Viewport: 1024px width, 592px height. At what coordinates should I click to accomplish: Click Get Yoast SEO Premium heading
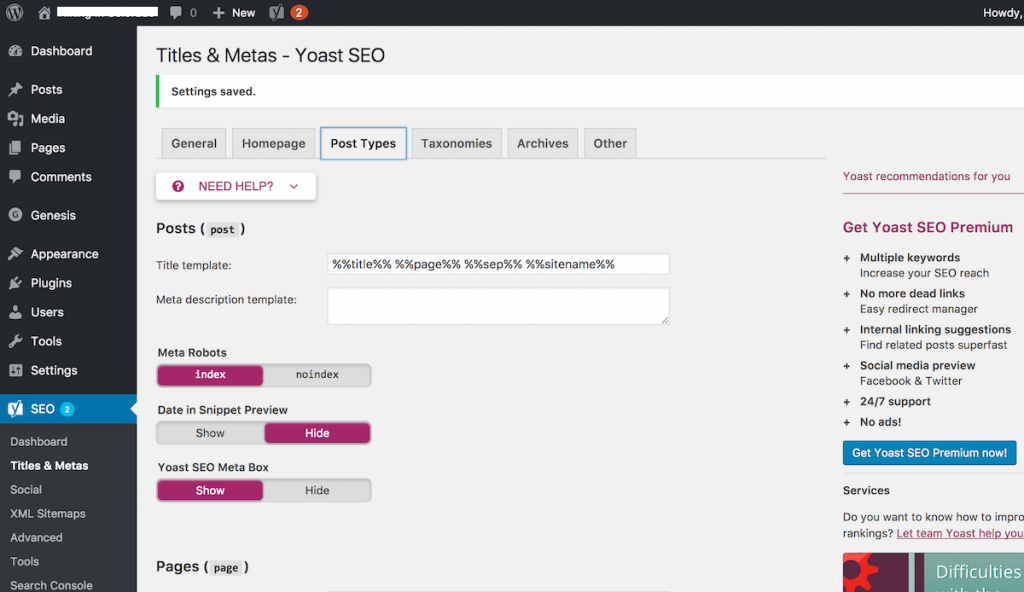928,227
